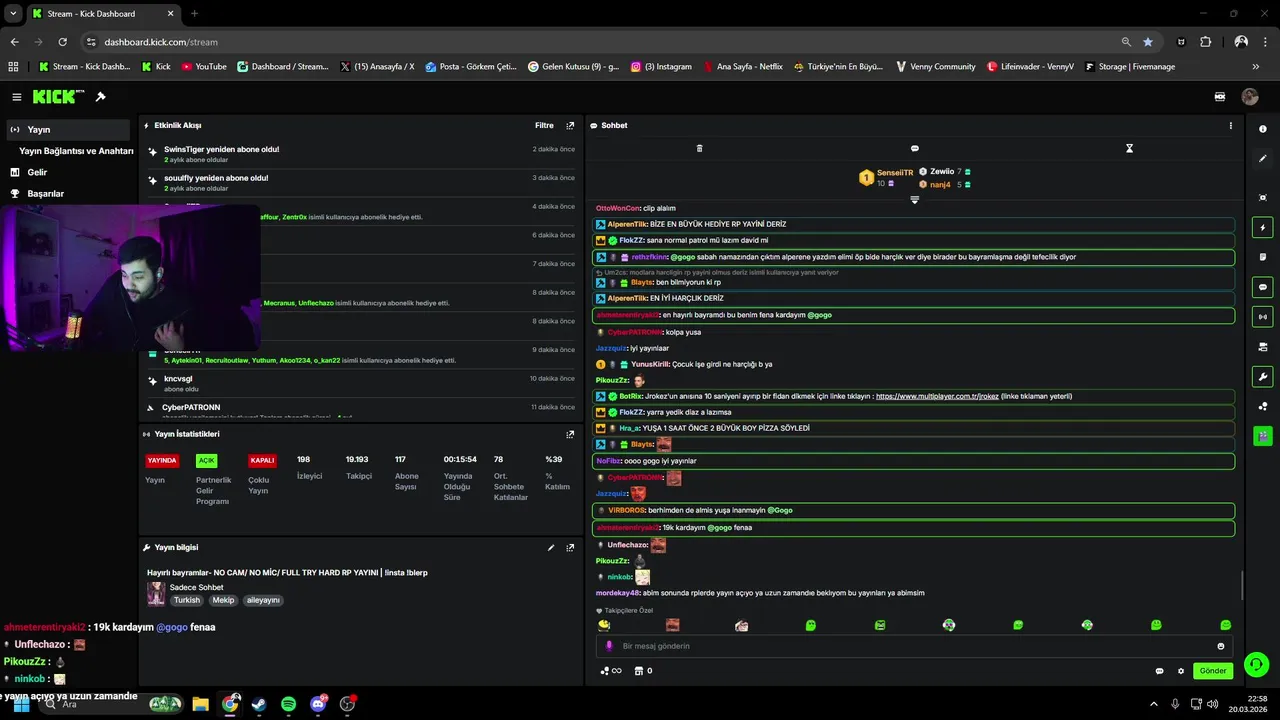Open the emoji picker in message box
The image size is (1280, 720).
[1220, 646]
